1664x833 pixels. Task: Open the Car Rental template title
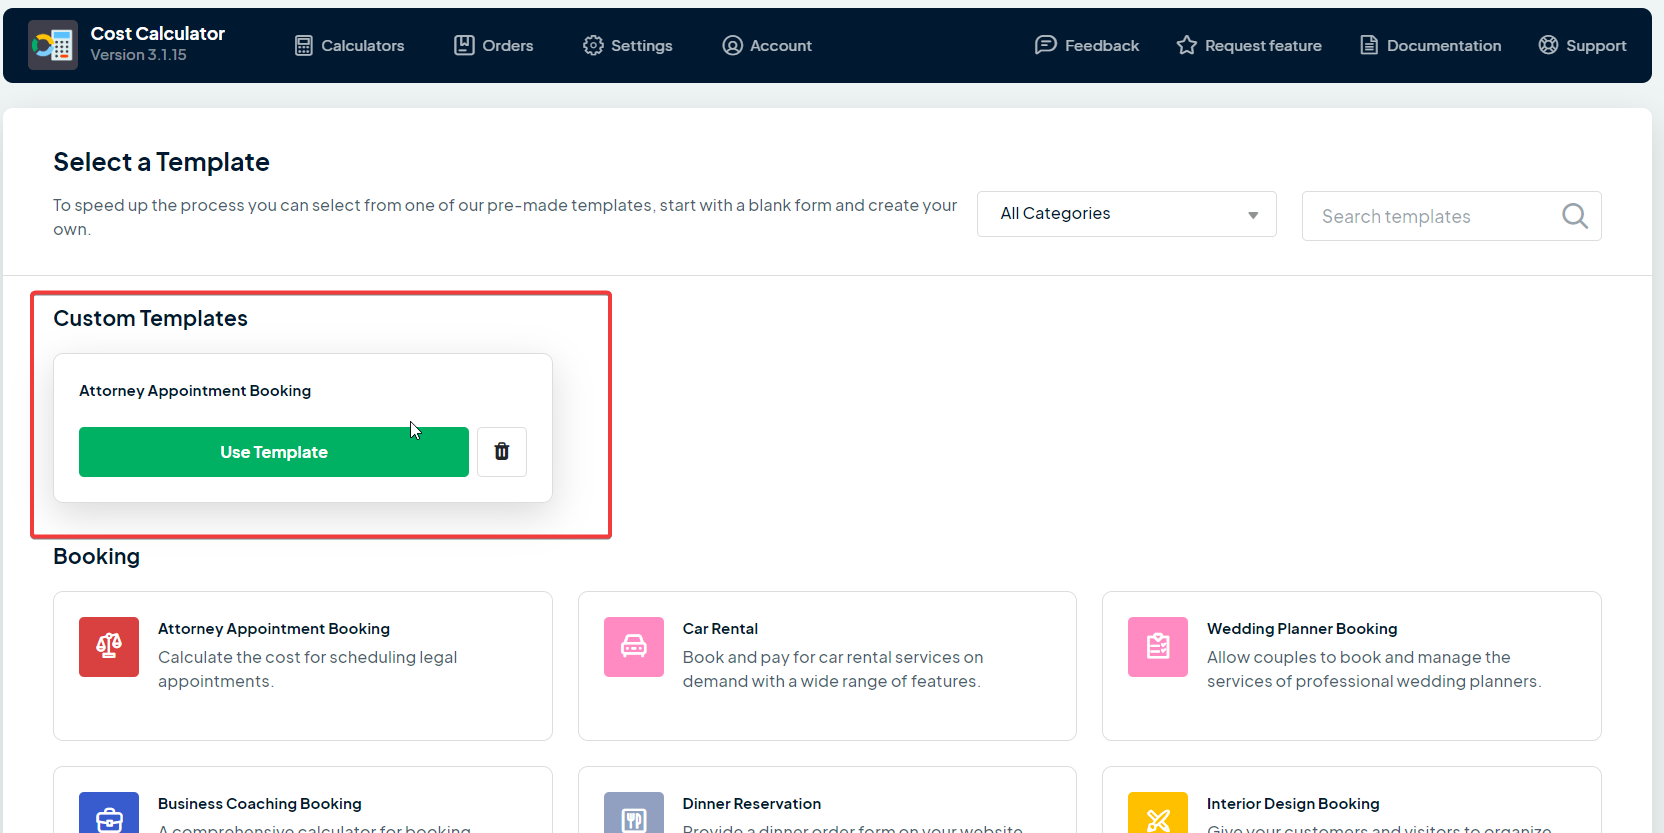(x=720, y=629)
